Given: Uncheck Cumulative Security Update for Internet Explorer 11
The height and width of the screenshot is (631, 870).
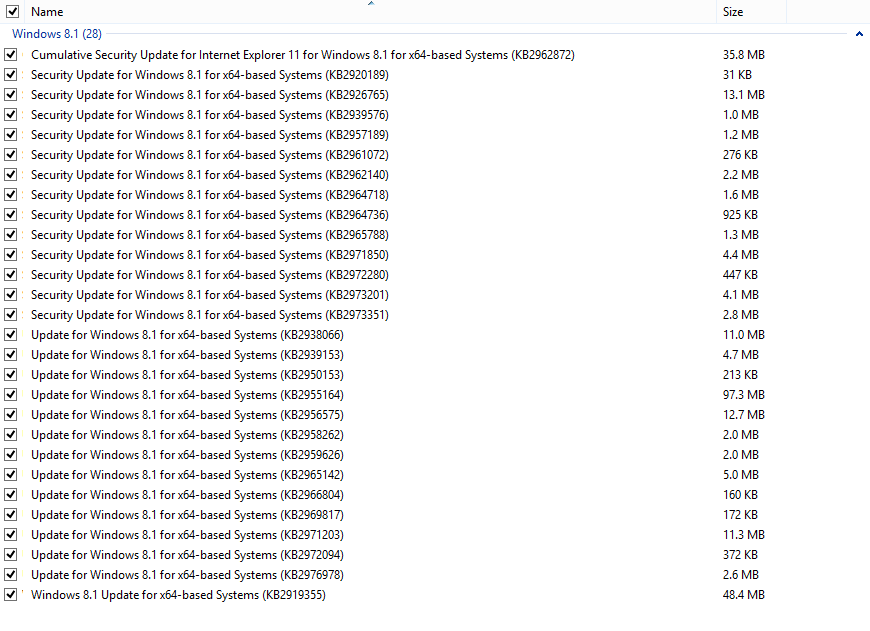Looking at the screenshot, I should click(x=11, y=55).
